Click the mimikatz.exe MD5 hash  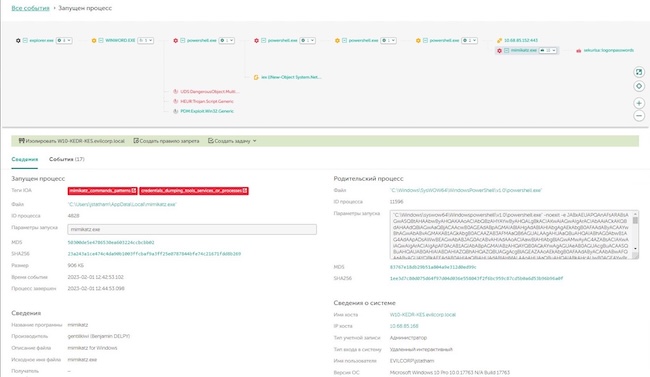click(111, 243)
